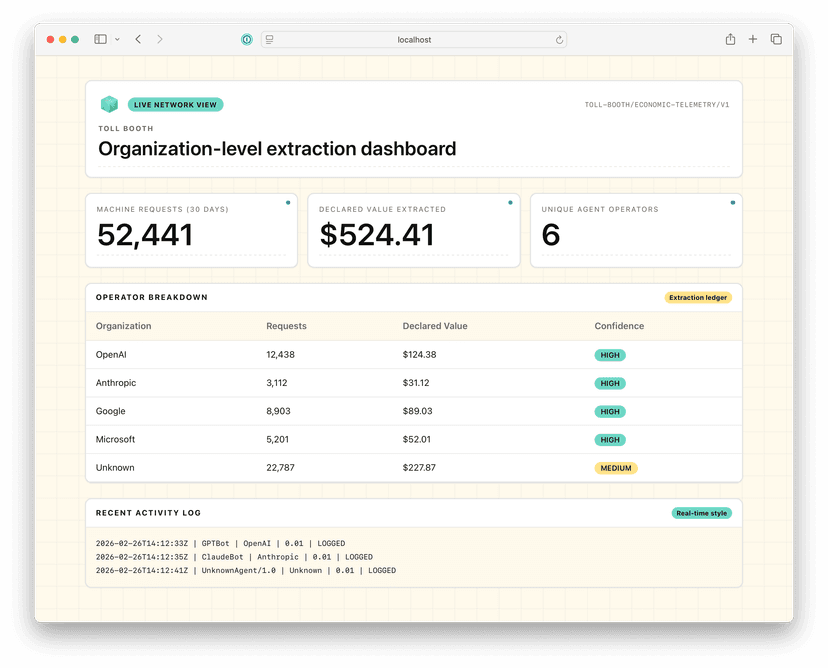Click the page reader icon in address bar
Viewport: 828px width, 668px height.
click(270, 40)
